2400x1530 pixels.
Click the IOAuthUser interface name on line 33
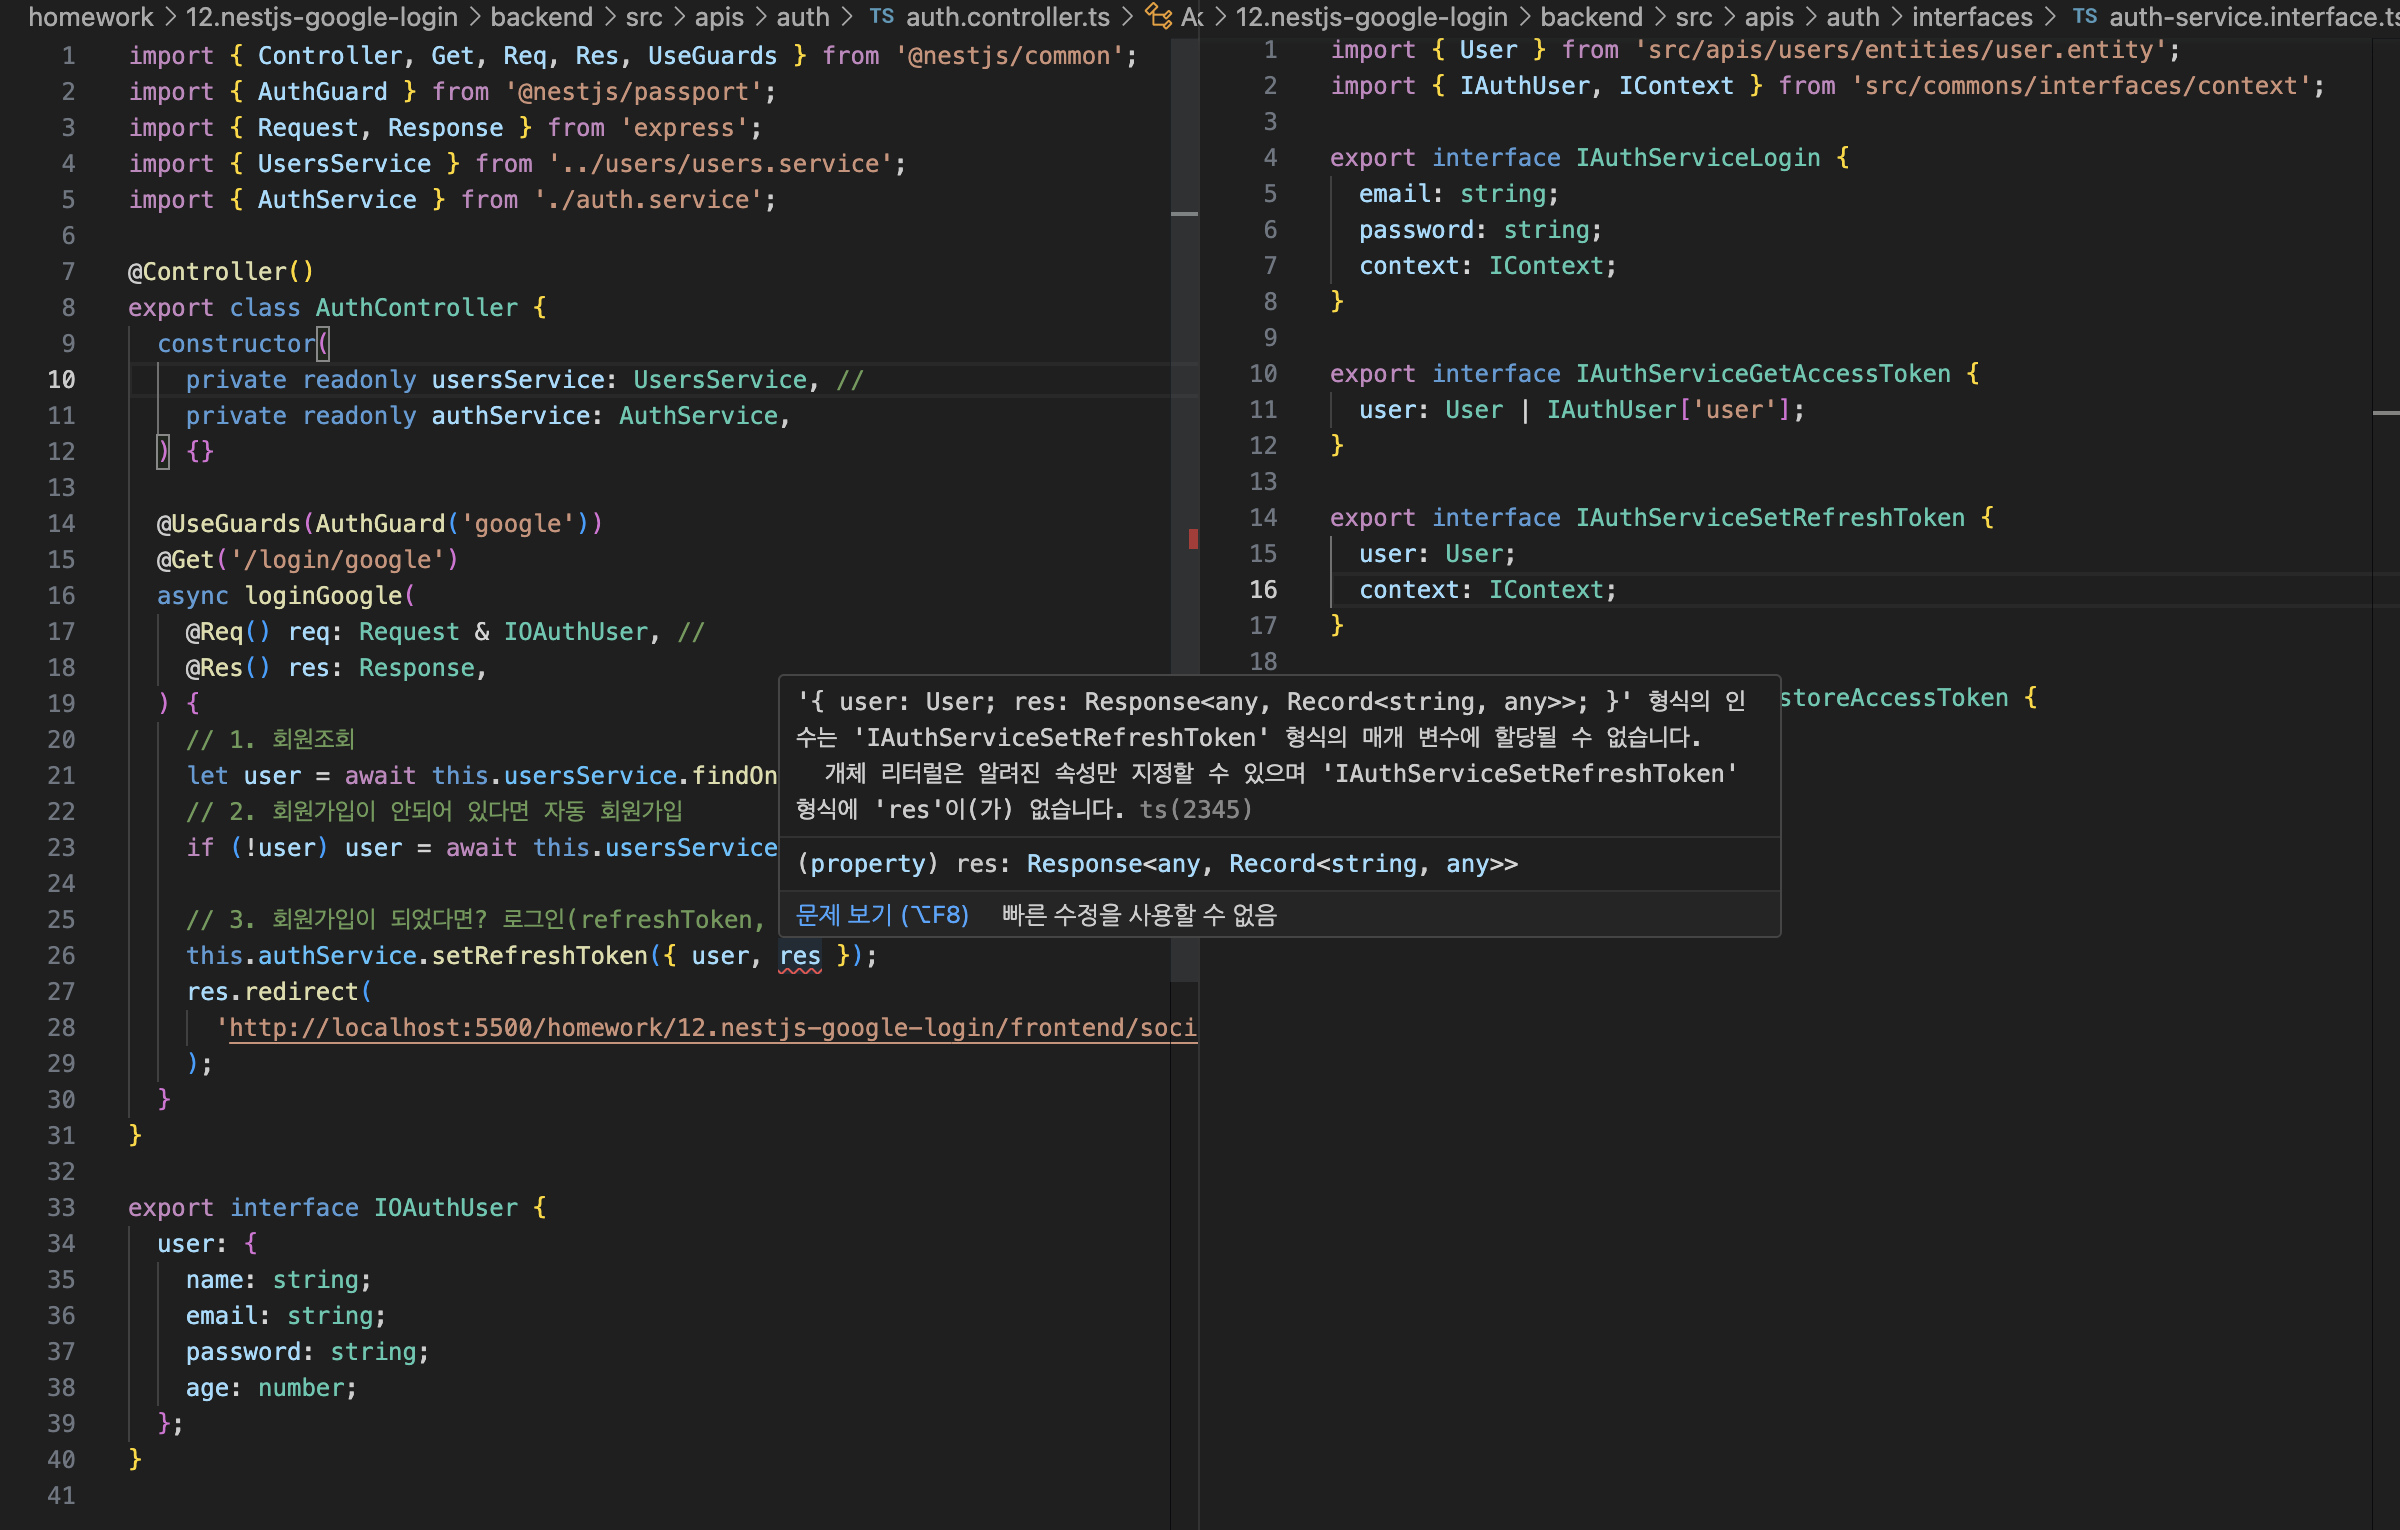[446, 1208]
